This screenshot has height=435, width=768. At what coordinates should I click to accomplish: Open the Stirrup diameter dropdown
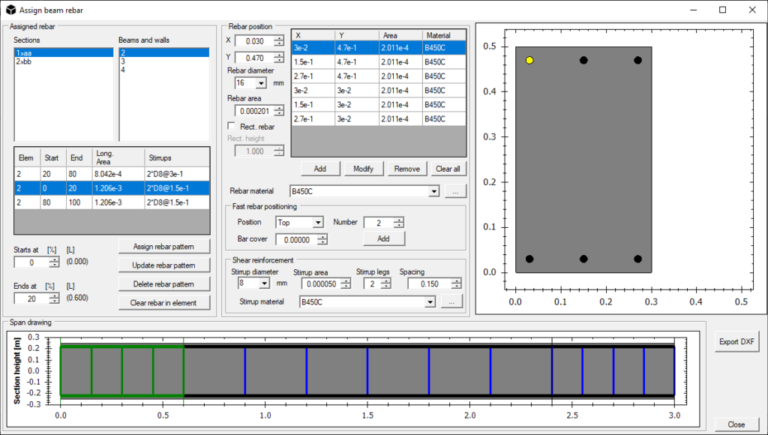(x=262, y=284)
